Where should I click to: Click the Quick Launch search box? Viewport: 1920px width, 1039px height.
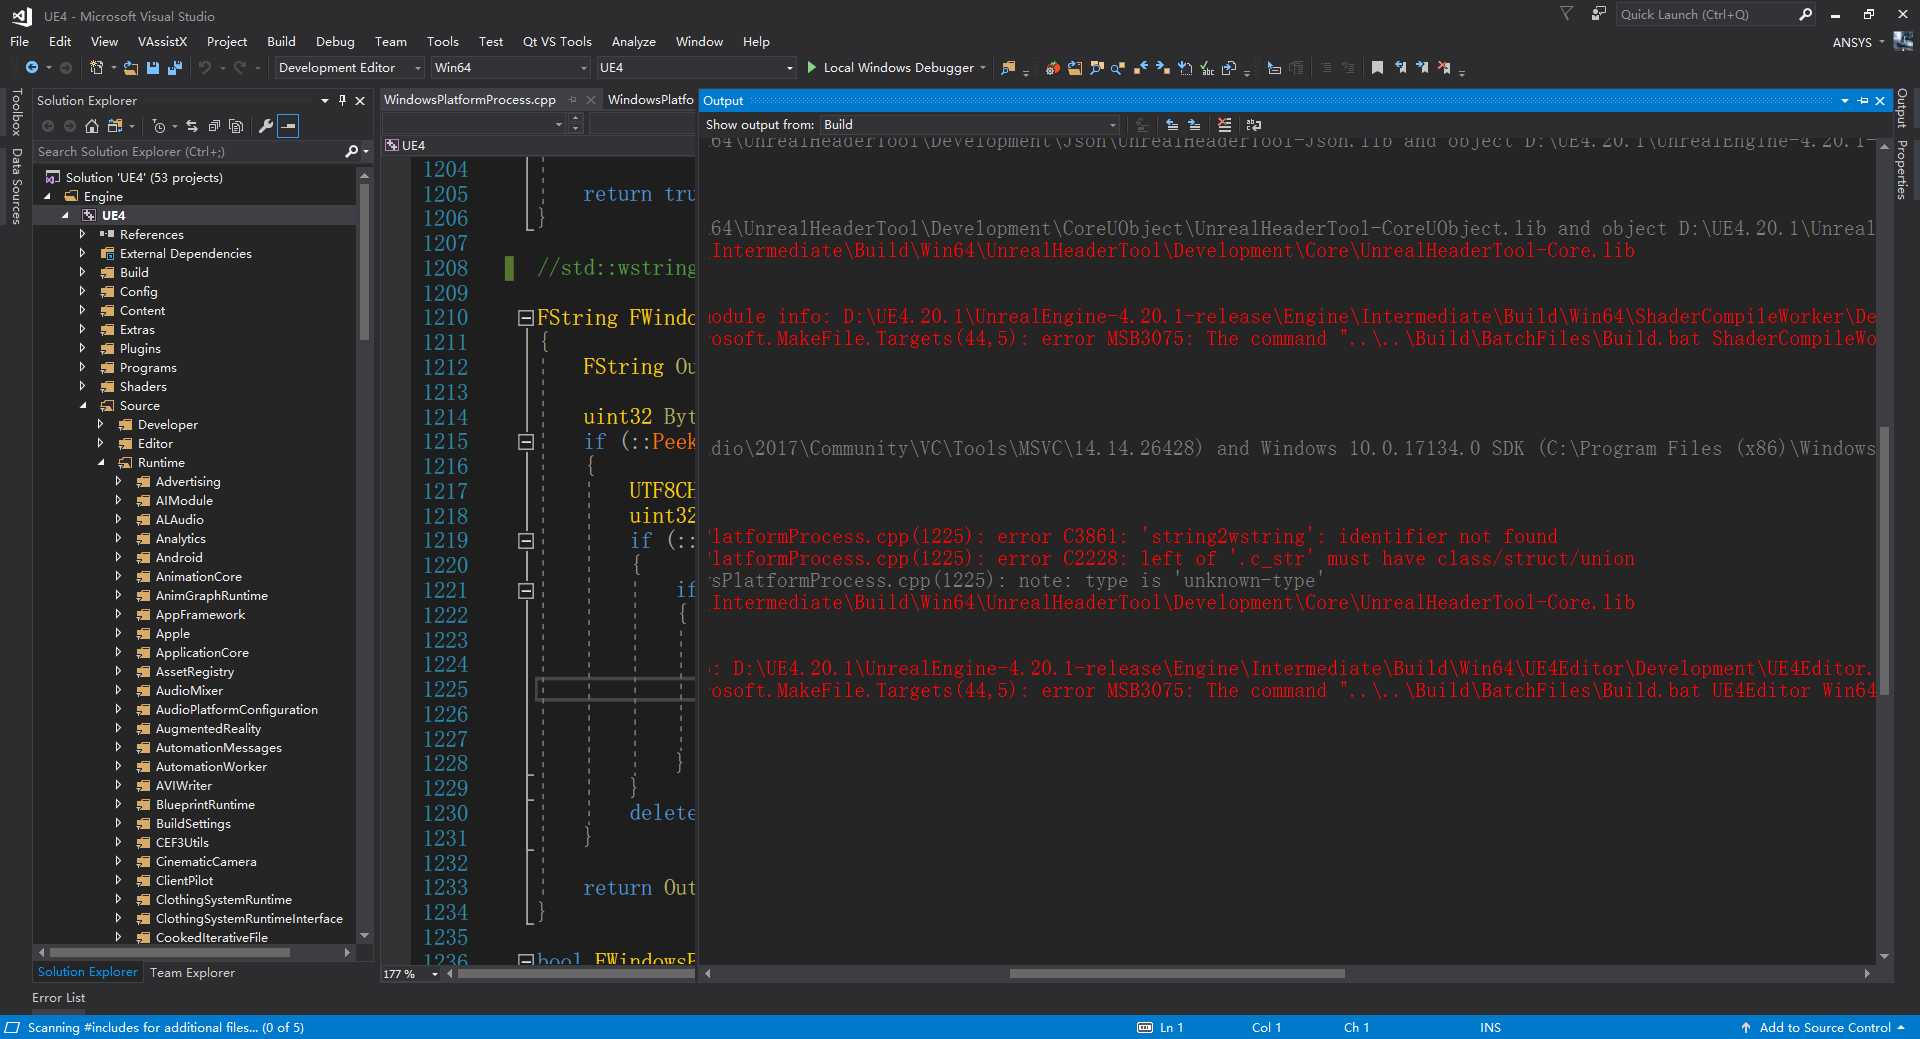1706,14
